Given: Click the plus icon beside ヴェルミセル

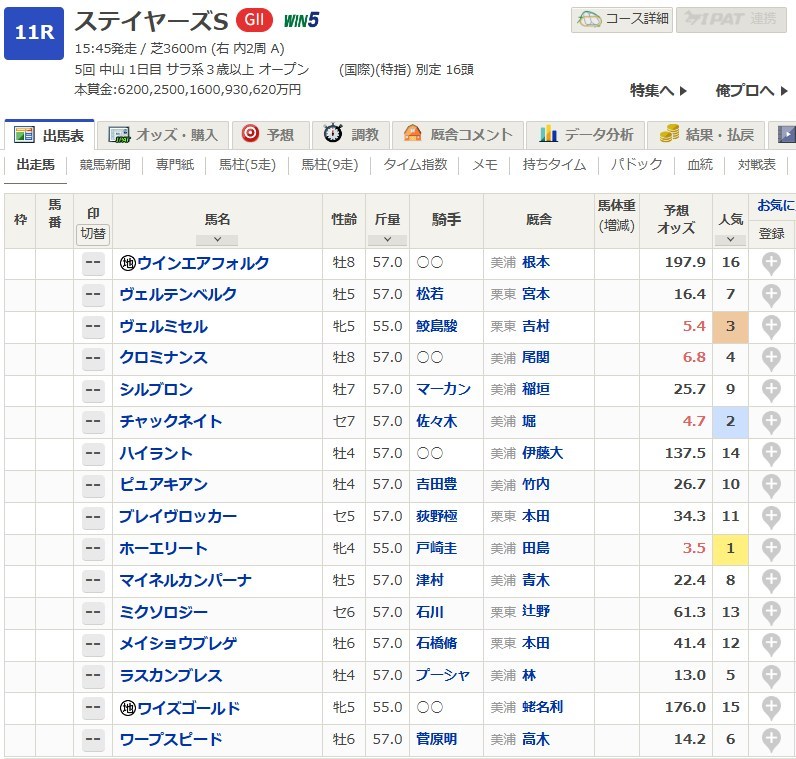Looking at the screenshot, I should [x=770, y=327].
